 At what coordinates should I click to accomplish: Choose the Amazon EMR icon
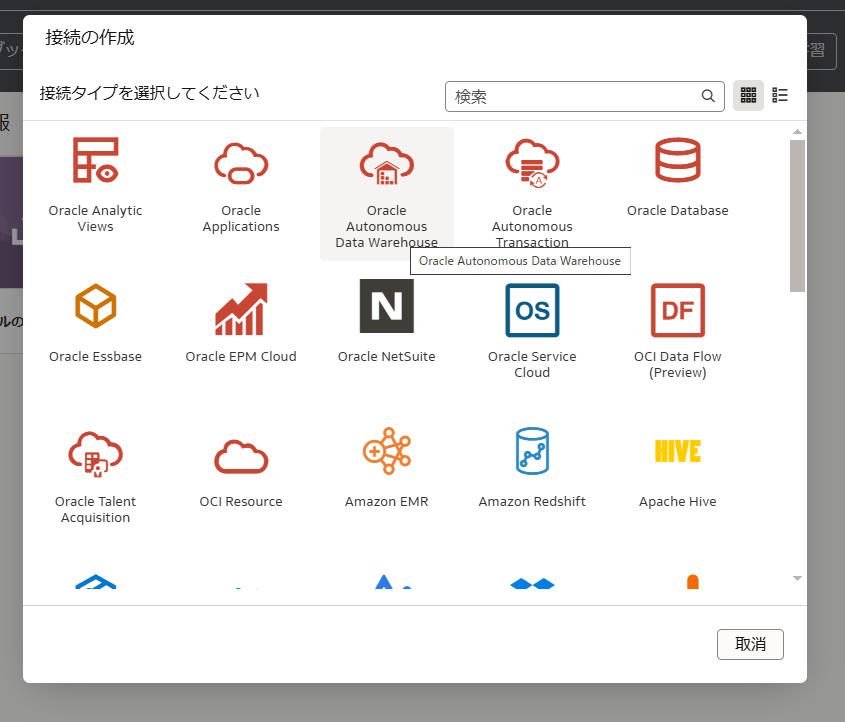[386, 451]
